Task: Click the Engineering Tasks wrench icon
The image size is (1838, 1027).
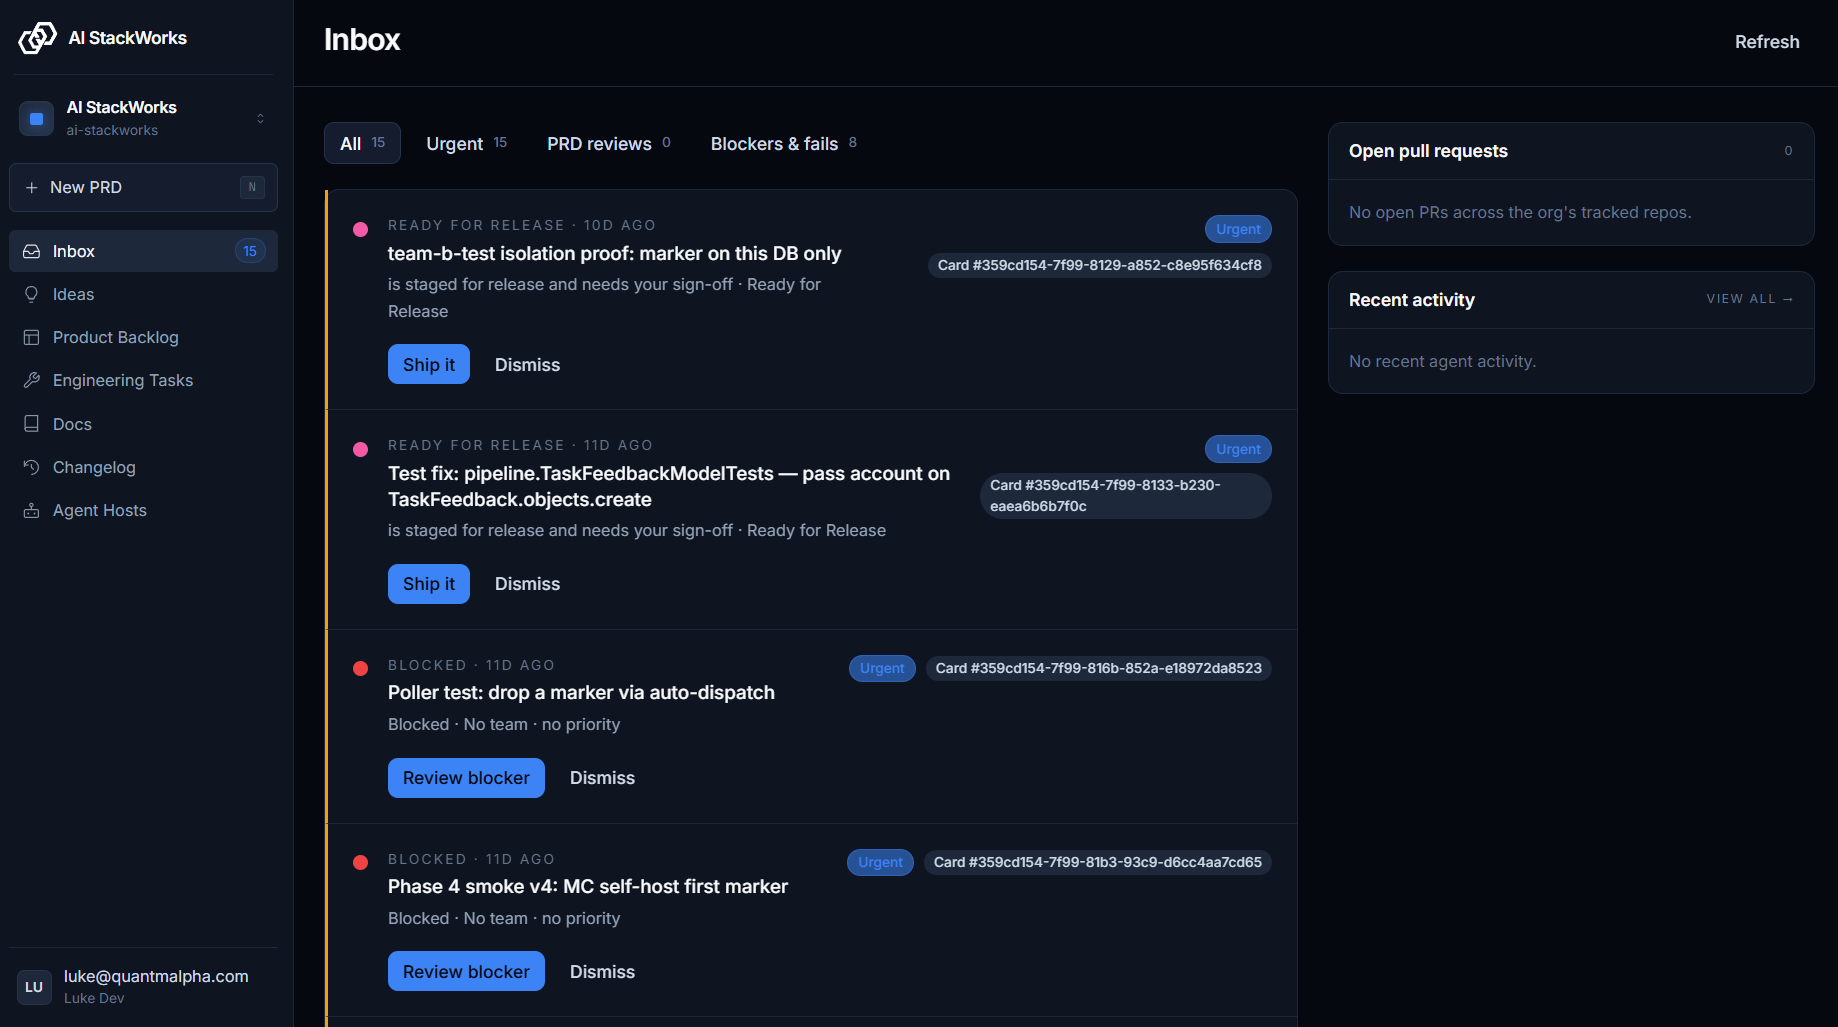Action: 32,380
